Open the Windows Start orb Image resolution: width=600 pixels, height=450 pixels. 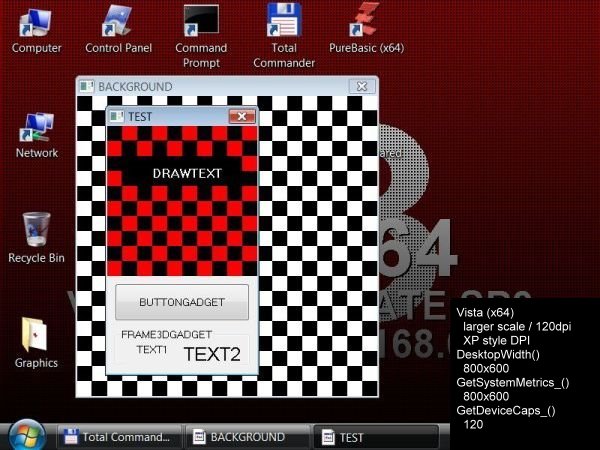(26, 435)
